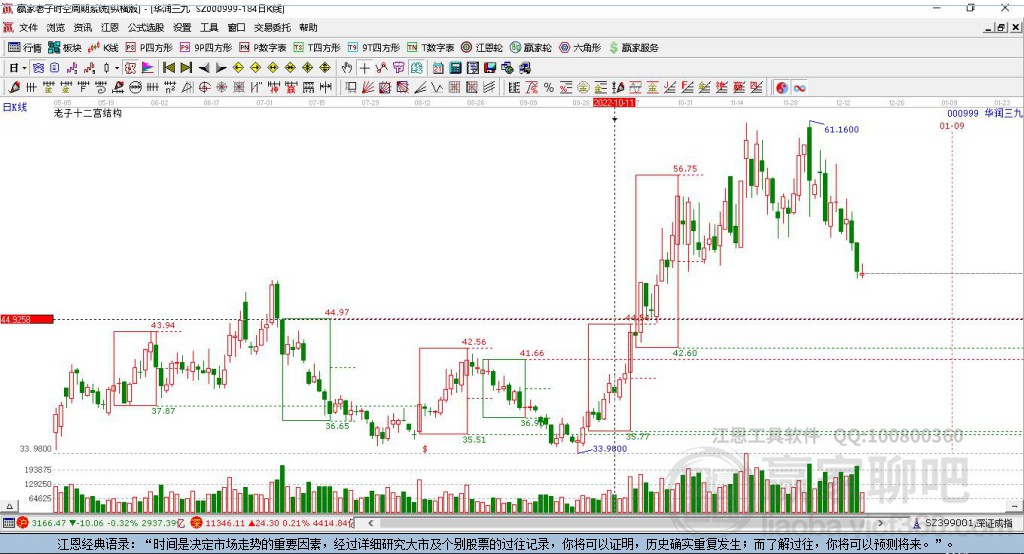Click the 老子十二宫结构 label

pos(88,113)
